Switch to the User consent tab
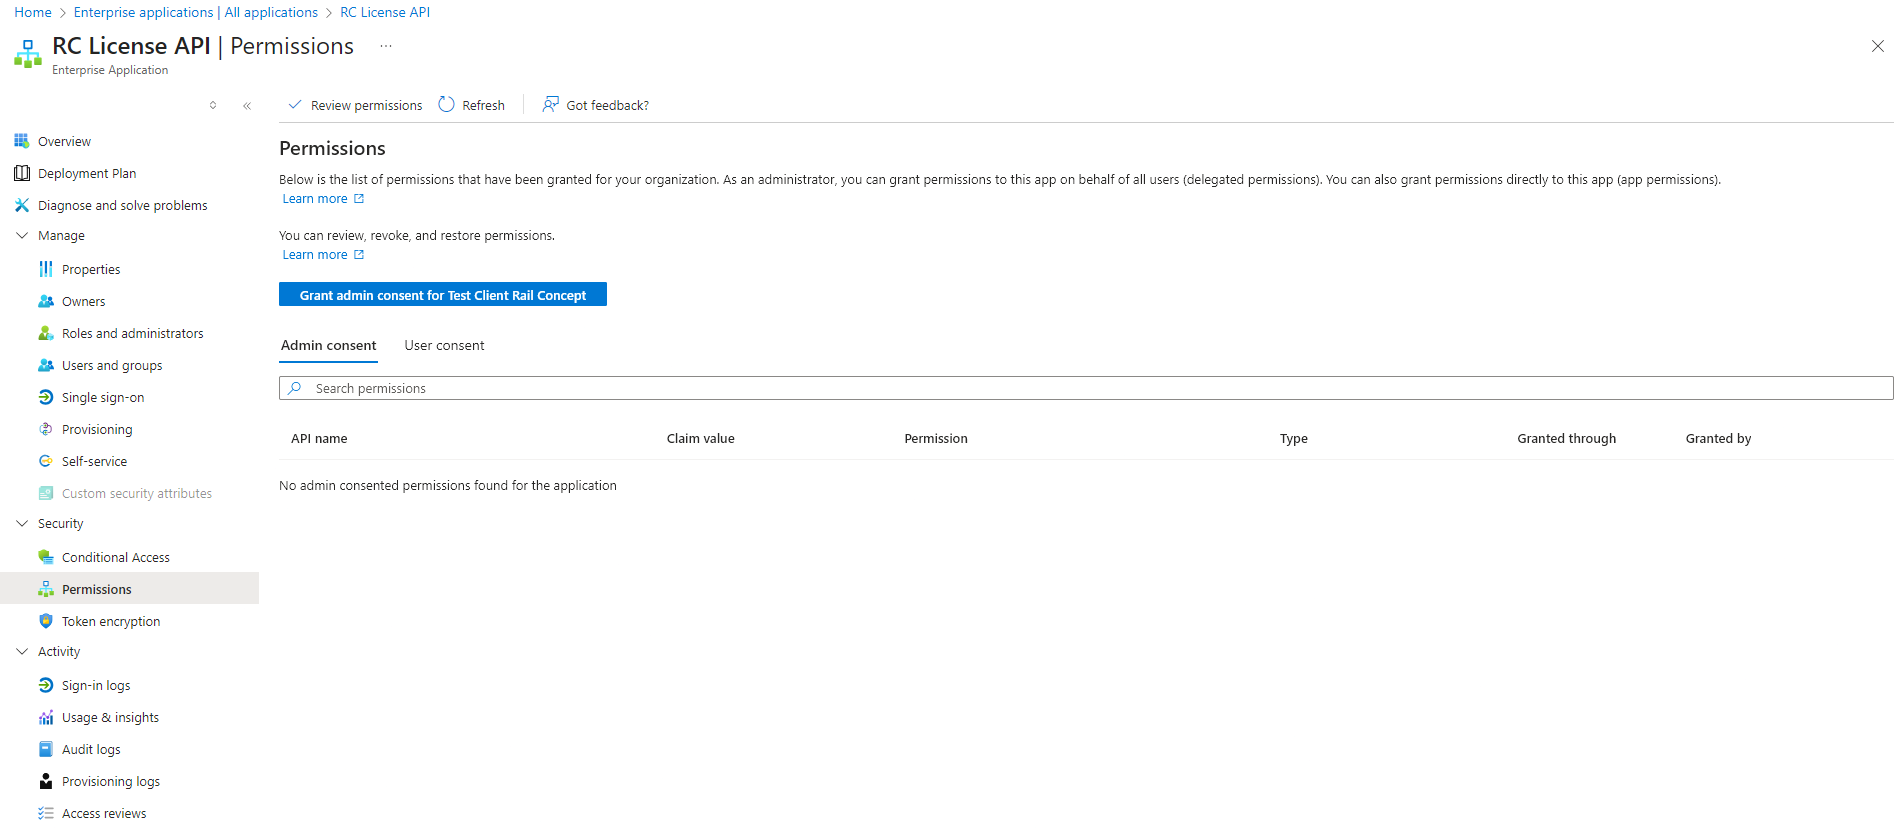 pos(444,346)
